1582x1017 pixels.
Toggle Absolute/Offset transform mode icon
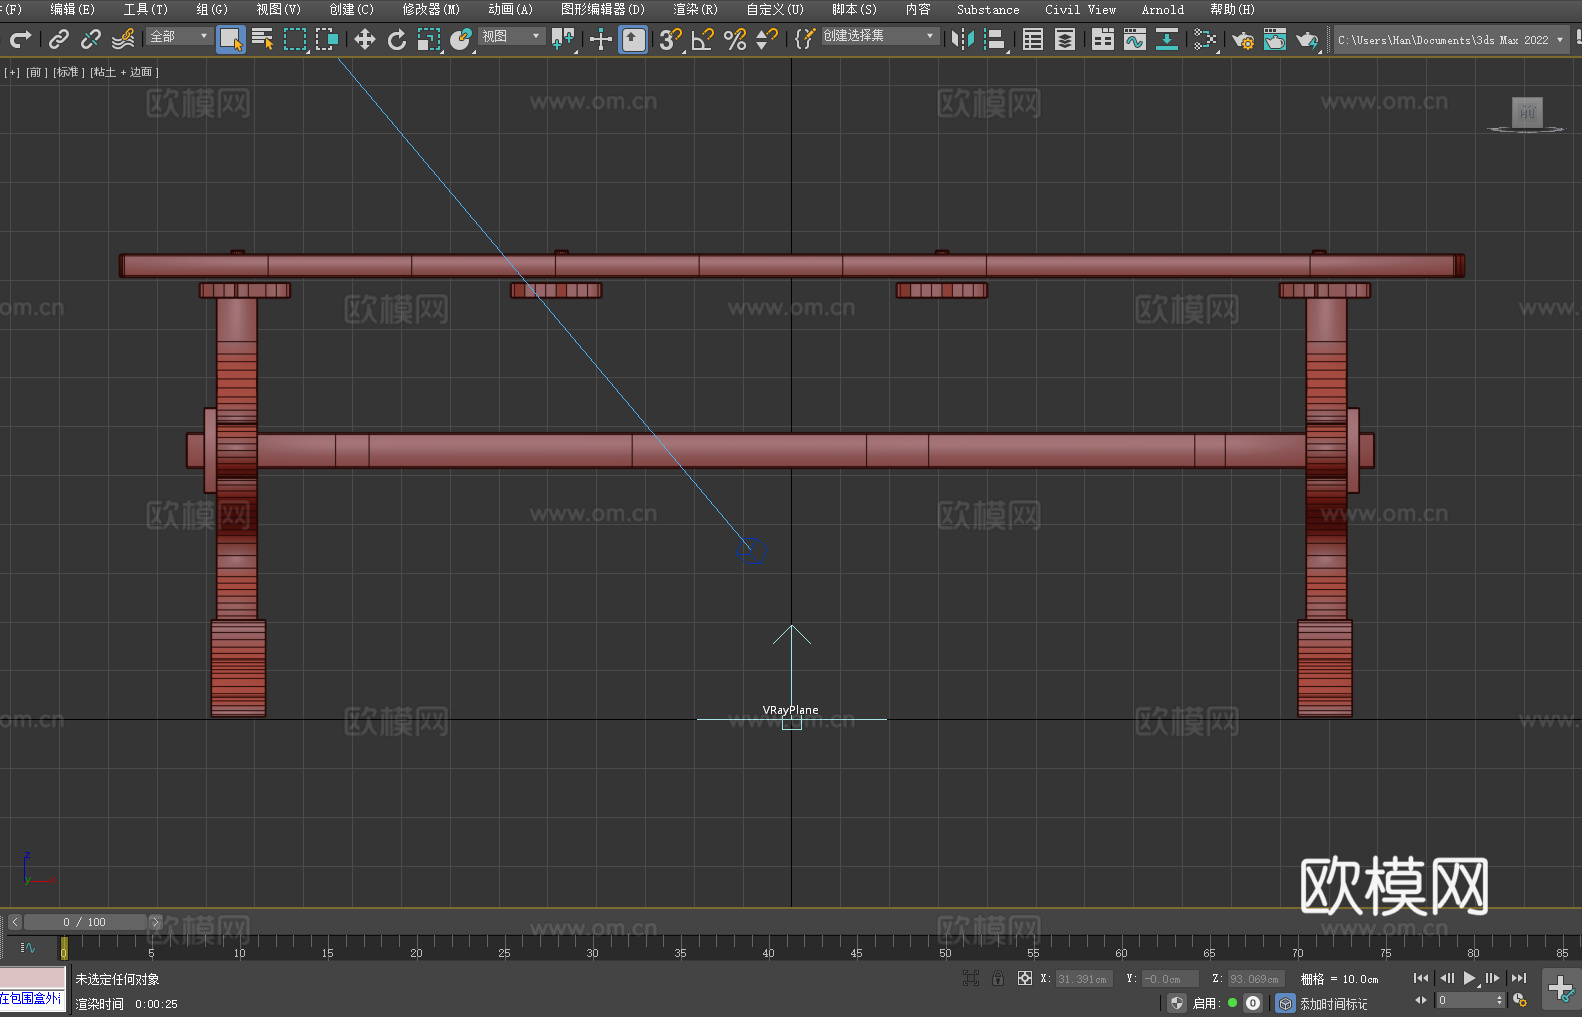tap(1025, 978)
